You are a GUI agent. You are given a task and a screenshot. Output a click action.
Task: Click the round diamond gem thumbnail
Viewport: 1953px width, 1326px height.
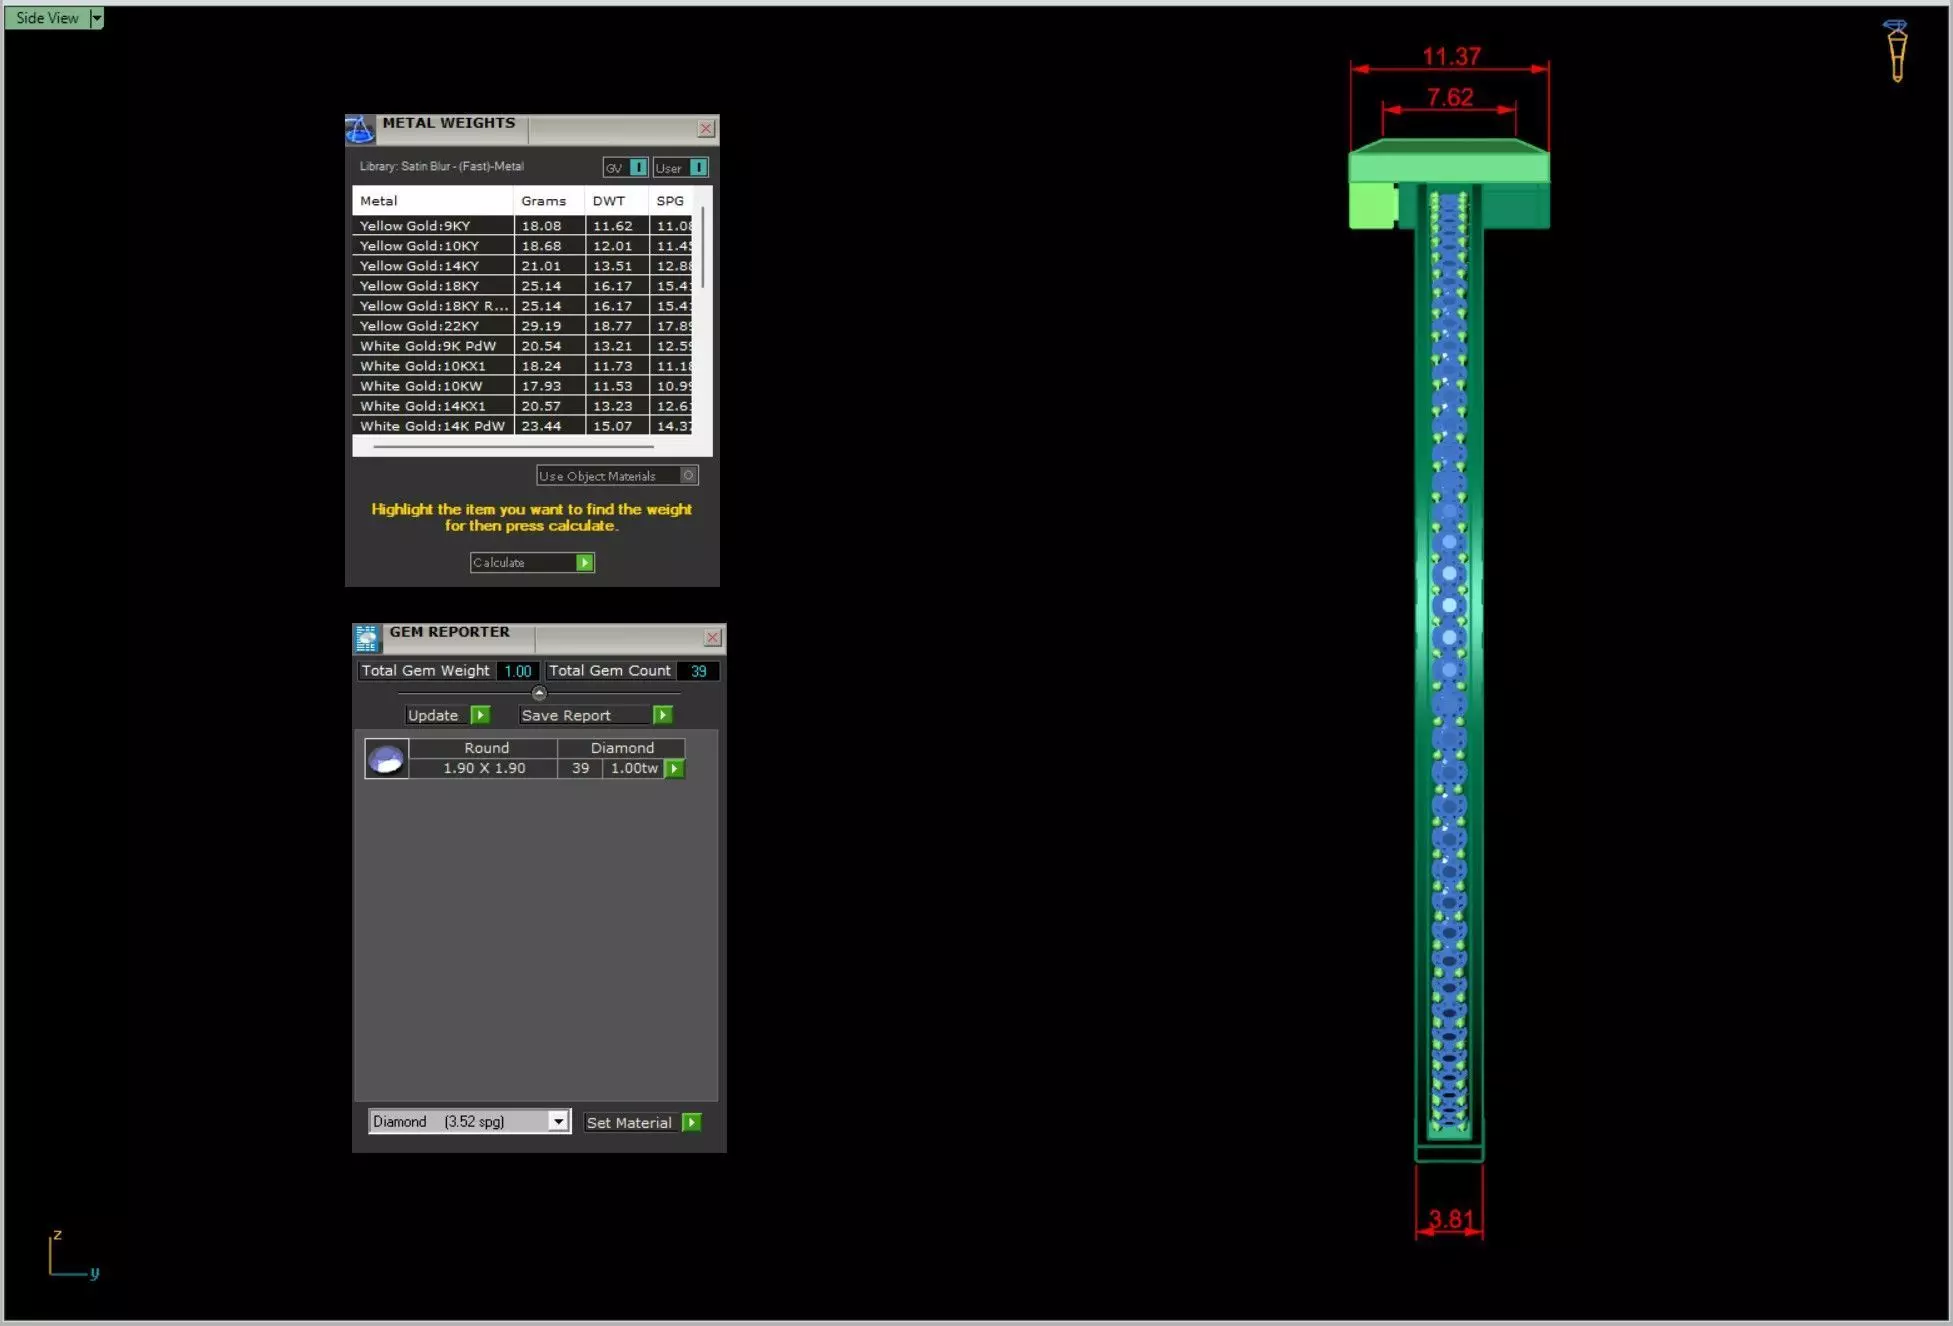click(386, 759)
